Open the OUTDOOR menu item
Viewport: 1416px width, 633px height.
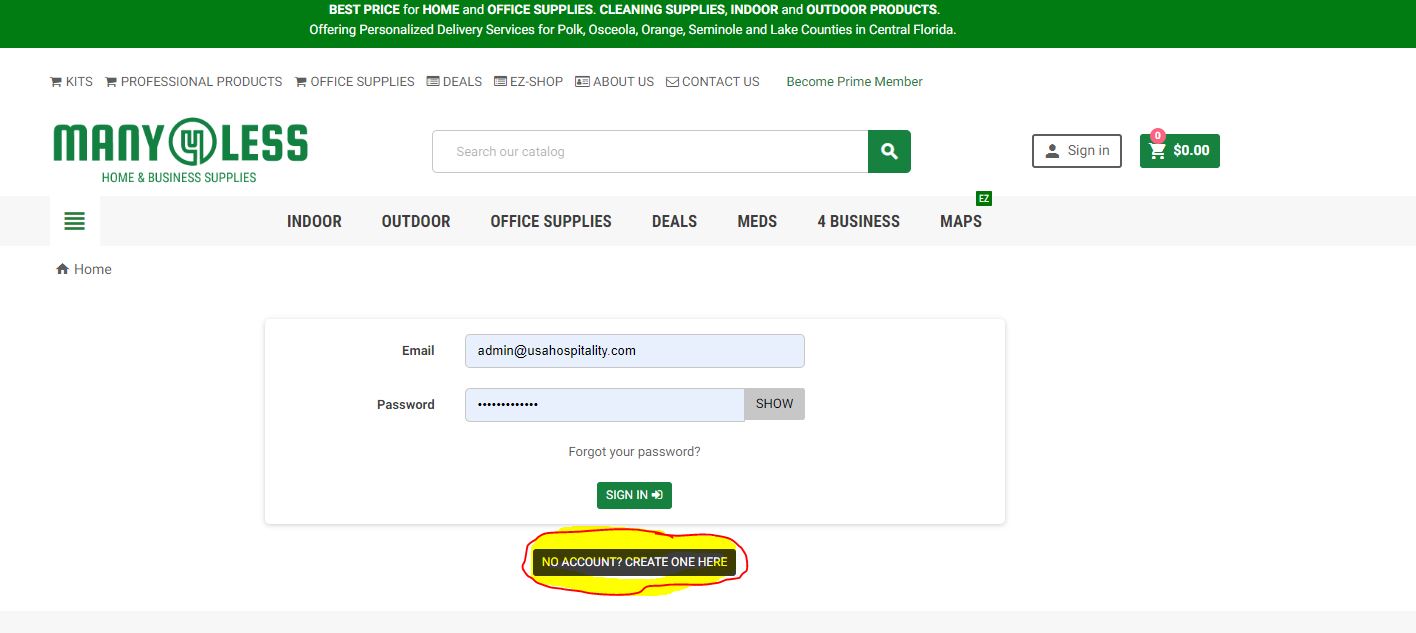tap(416, 221)
